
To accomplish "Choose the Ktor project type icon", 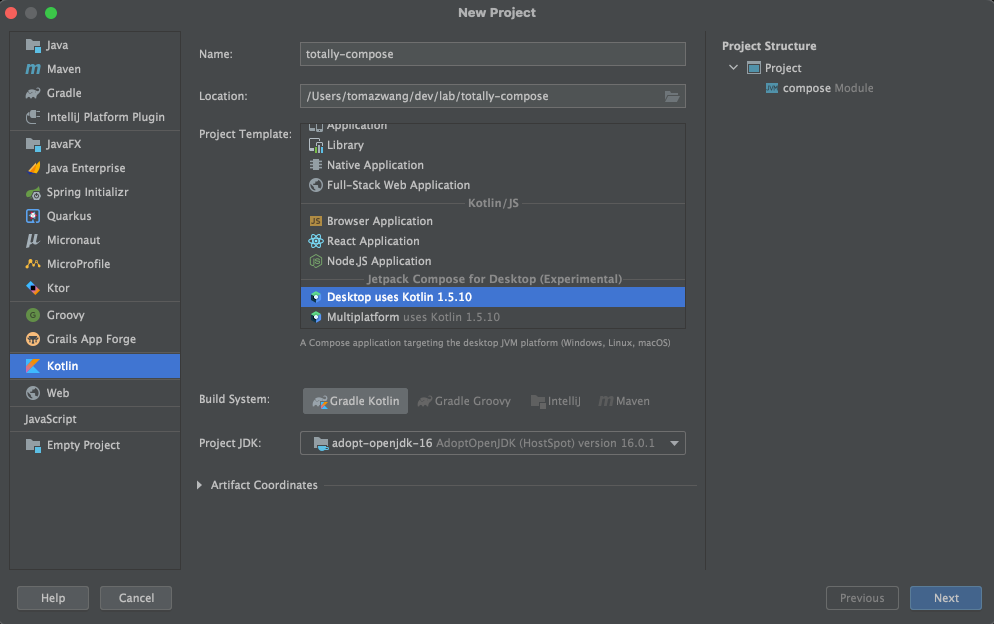I will (x=33, y=288).
